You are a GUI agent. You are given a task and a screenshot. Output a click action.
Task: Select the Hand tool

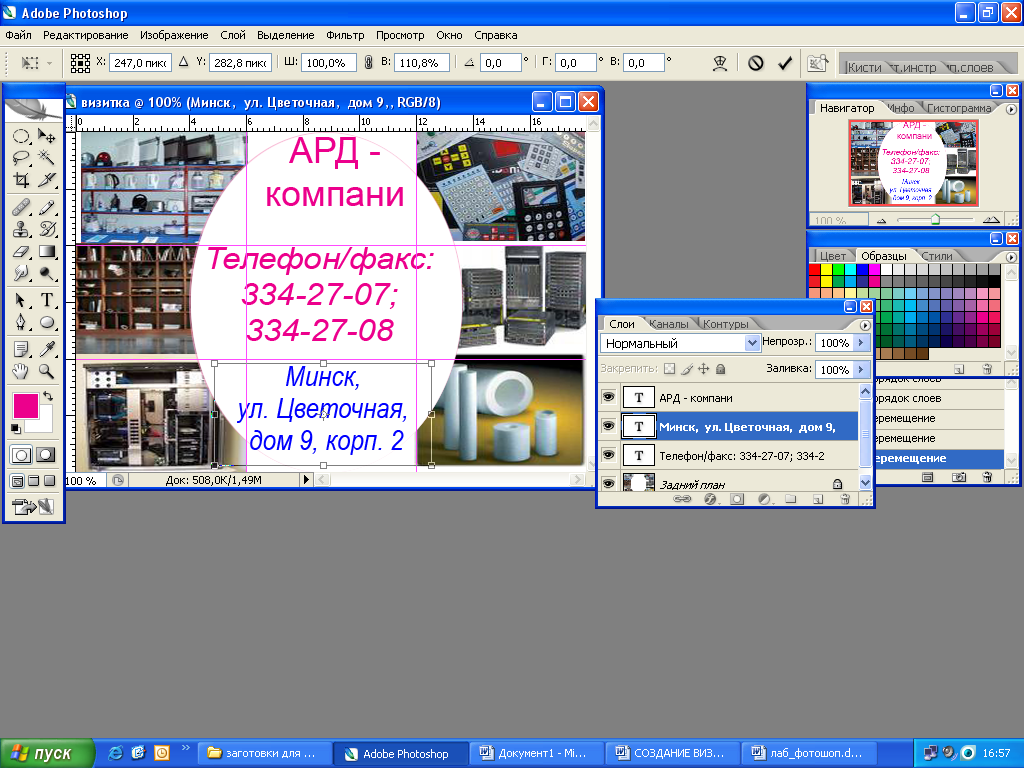click(21, 371)
